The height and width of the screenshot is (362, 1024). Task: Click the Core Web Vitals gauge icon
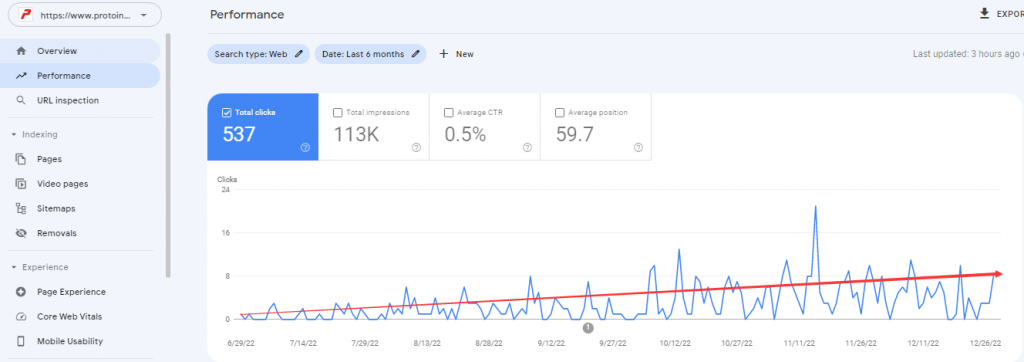click(x=22, y=317)
